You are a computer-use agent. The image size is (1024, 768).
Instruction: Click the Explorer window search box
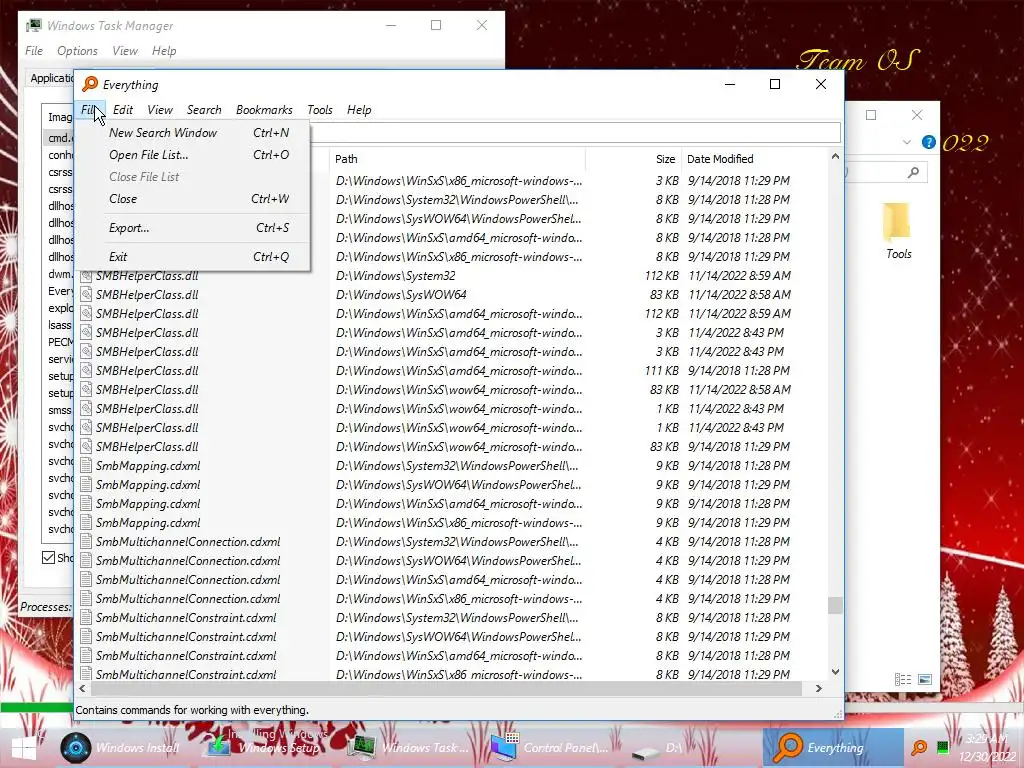[x=885, y=172]
